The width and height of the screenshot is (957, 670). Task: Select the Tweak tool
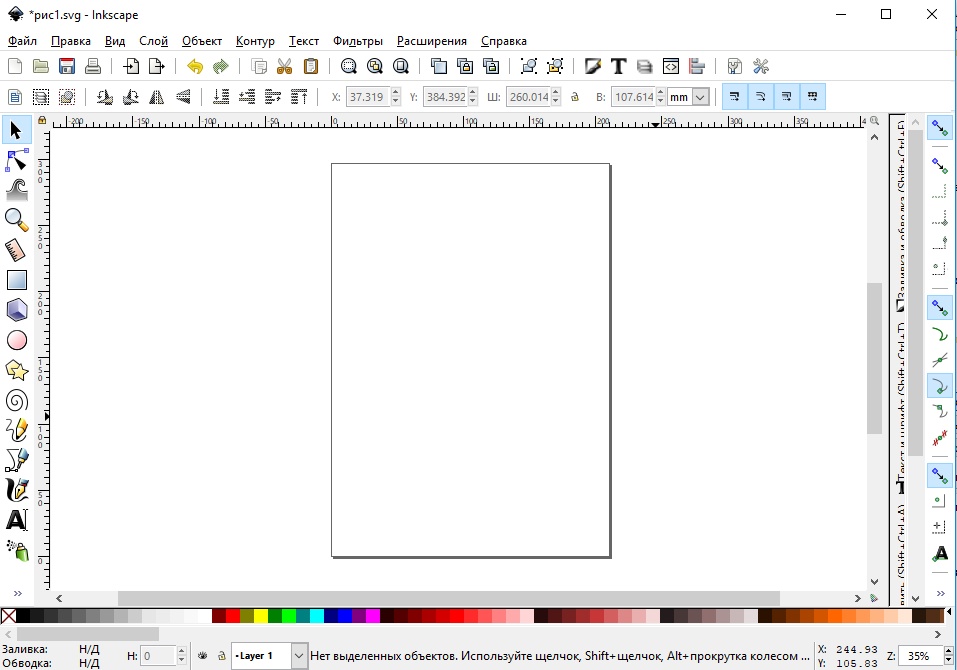[x=16, y=190]
